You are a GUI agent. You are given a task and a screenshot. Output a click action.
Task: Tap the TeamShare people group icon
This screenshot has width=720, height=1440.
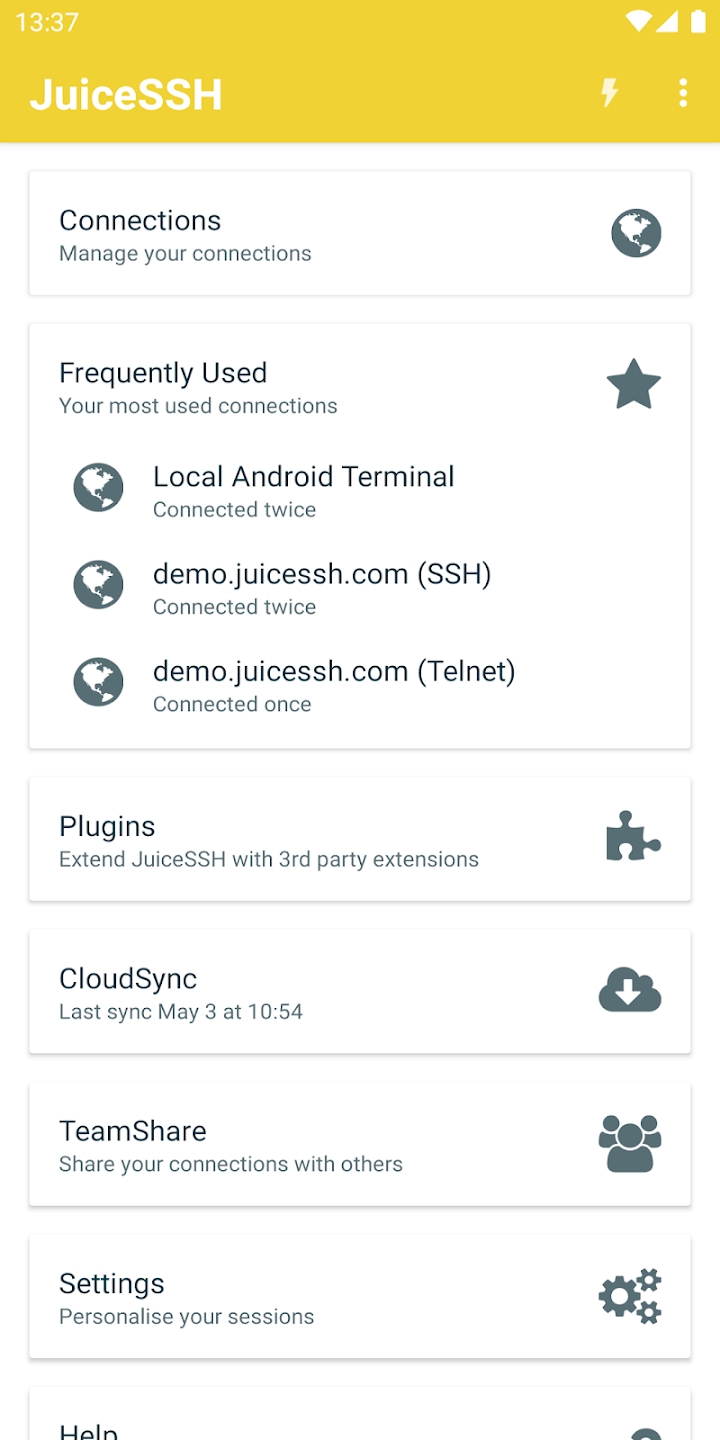pos(630,1143)
